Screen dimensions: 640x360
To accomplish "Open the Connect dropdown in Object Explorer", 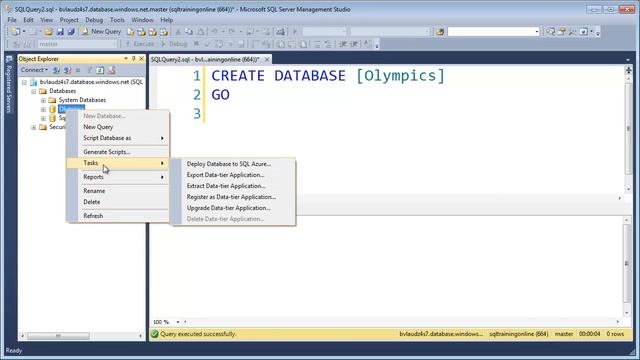I will [34, 70].
